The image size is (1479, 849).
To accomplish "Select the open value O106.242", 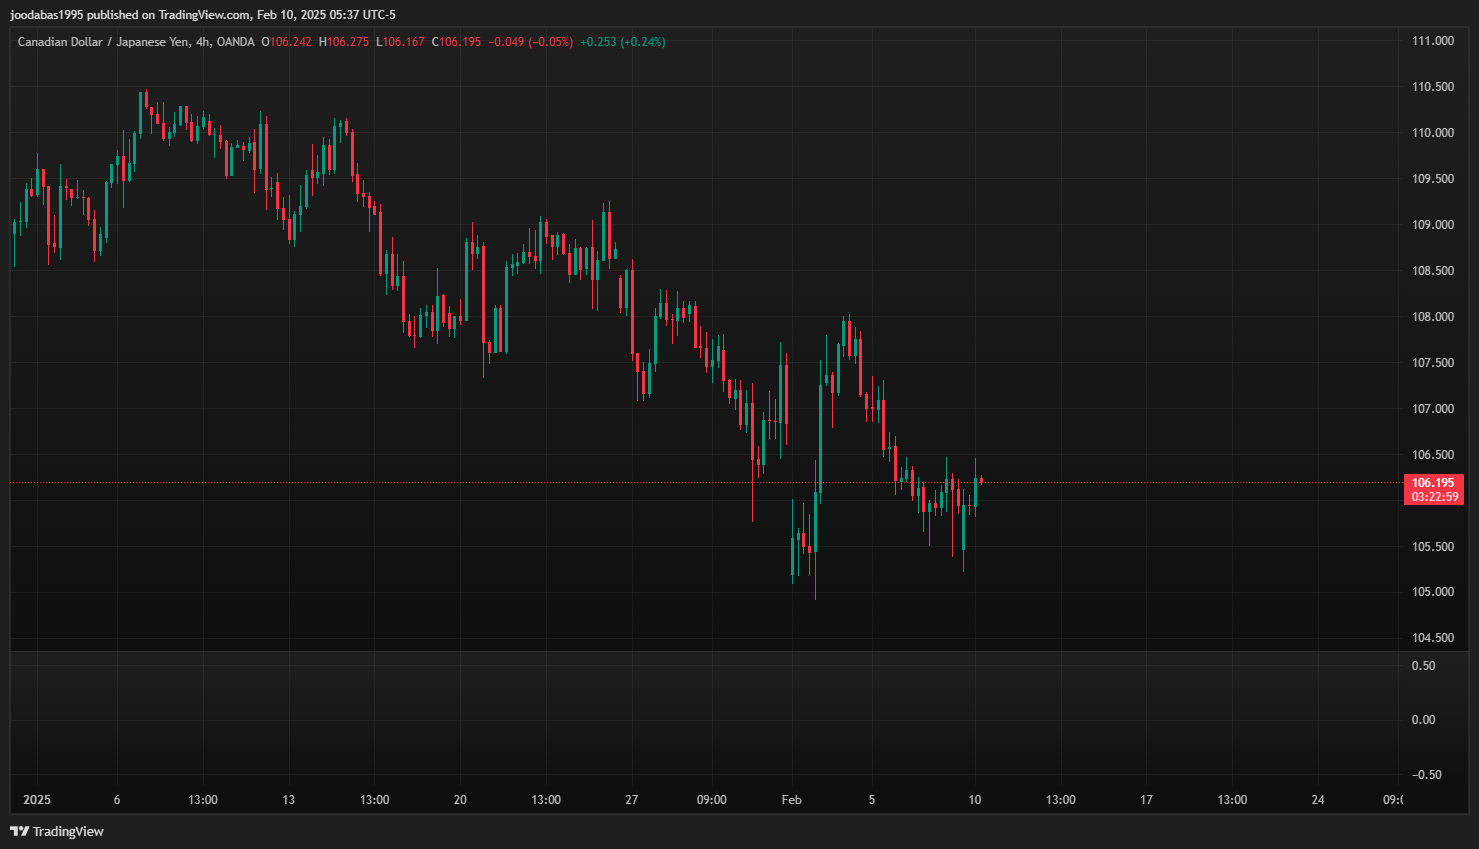I will click(286, 42).
